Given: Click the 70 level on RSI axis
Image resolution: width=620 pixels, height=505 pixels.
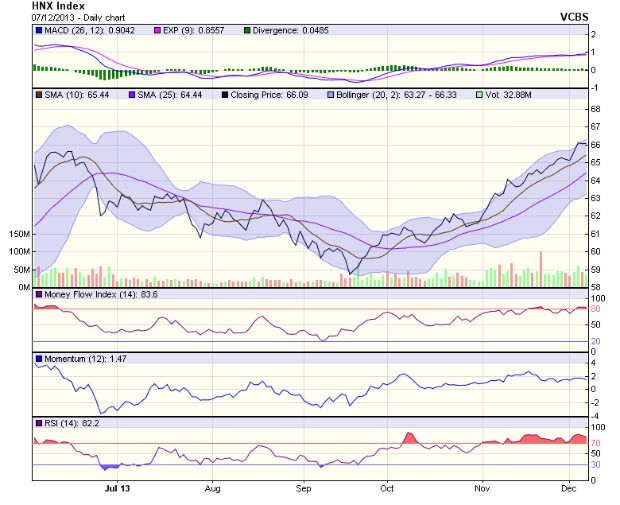Looking at the screenshot, I should tap(594, 442).
